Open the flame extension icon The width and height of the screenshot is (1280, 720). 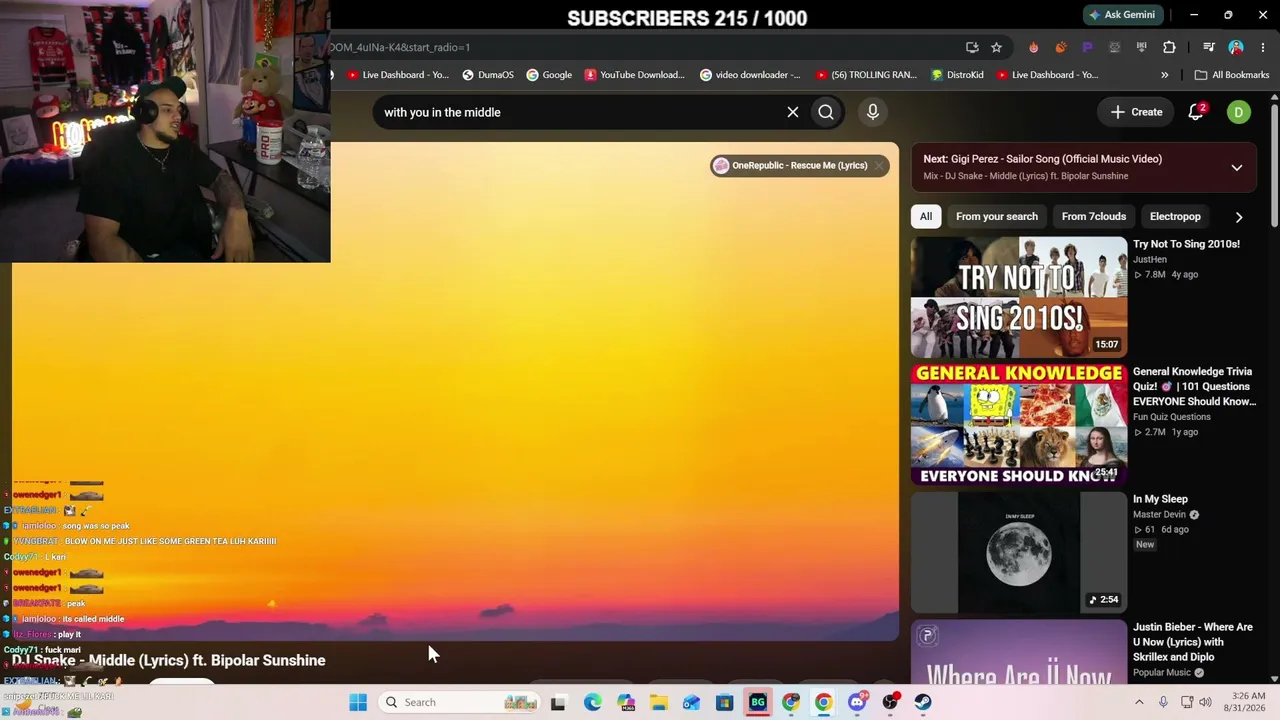click(1034, 47)
